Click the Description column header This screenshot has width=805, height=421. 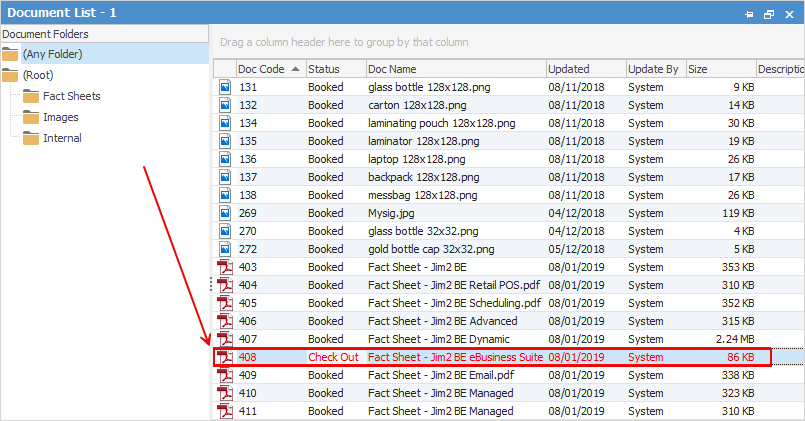tap(780, 69)
